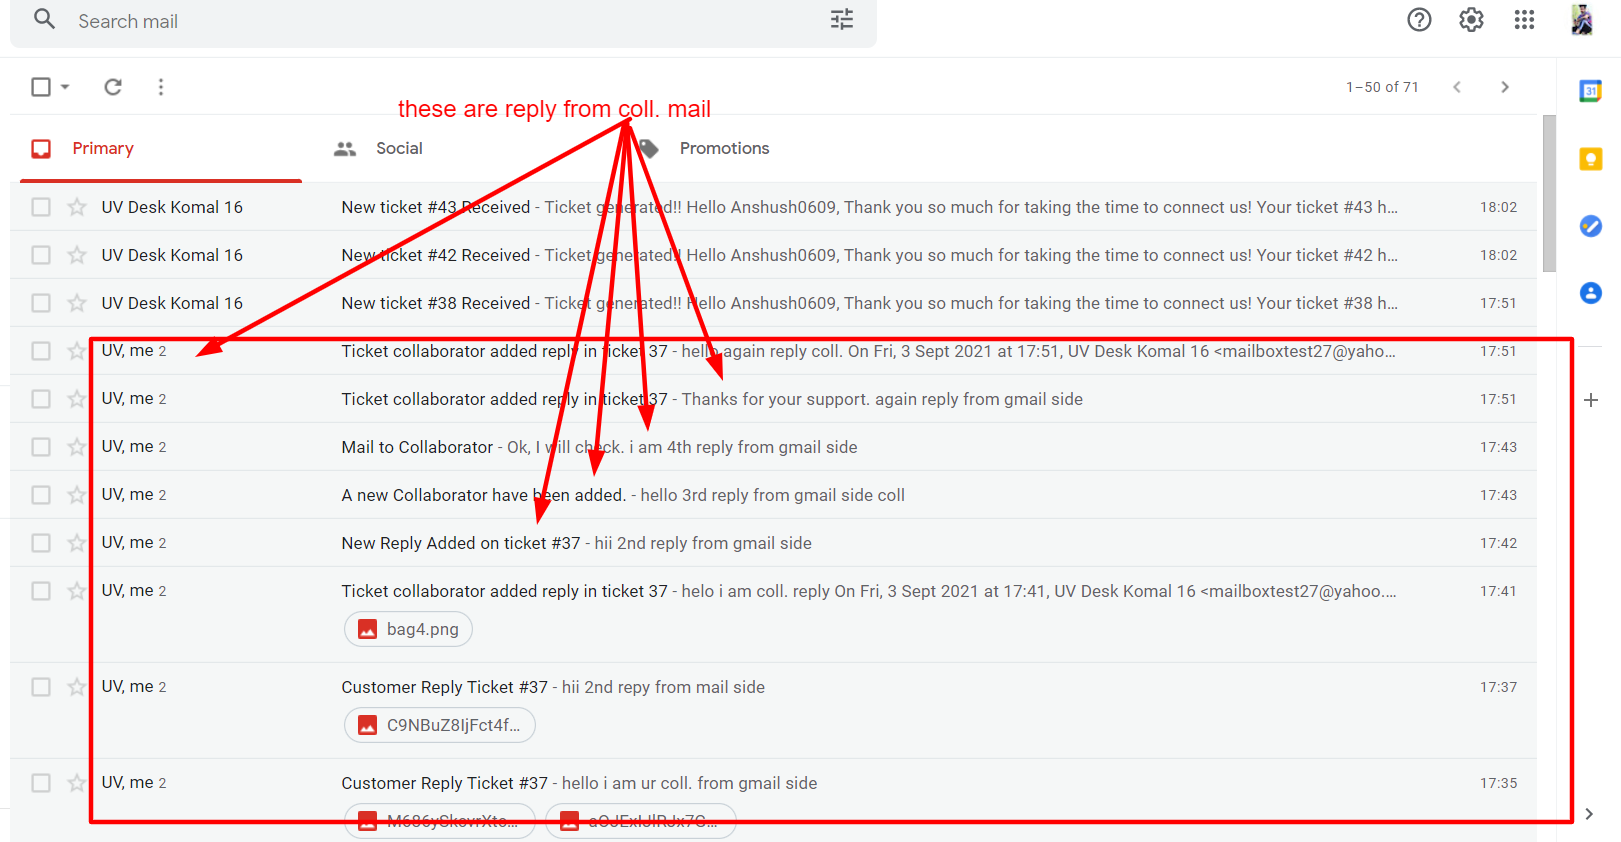Open the Settings gear
This screenshot has height=842, width=1621.
pyautogui.click(x=1471, y=19)
